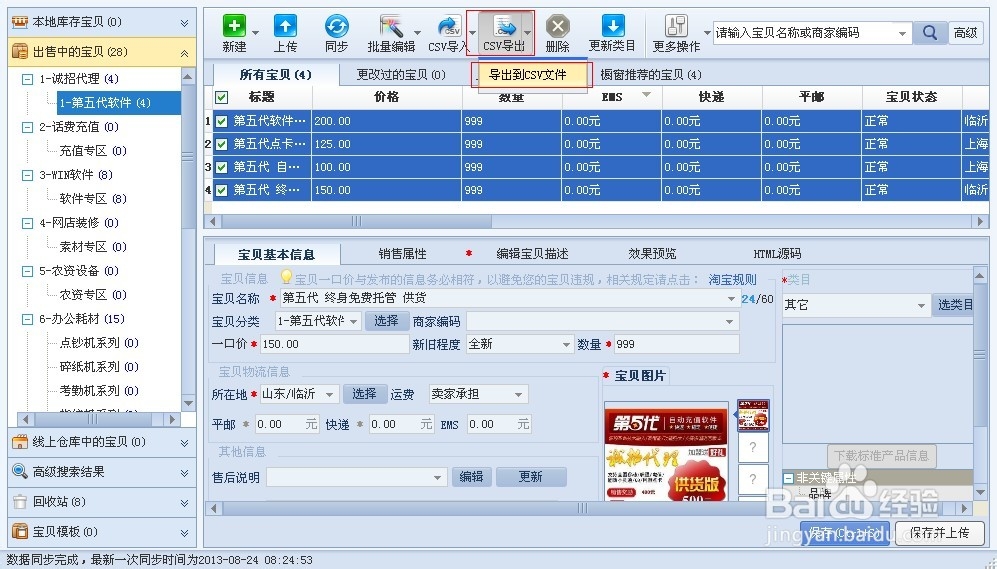This screenshot has height=569, width=997.
Task: Click the 更新 button for 售后说明
Action: pos(531,477)
